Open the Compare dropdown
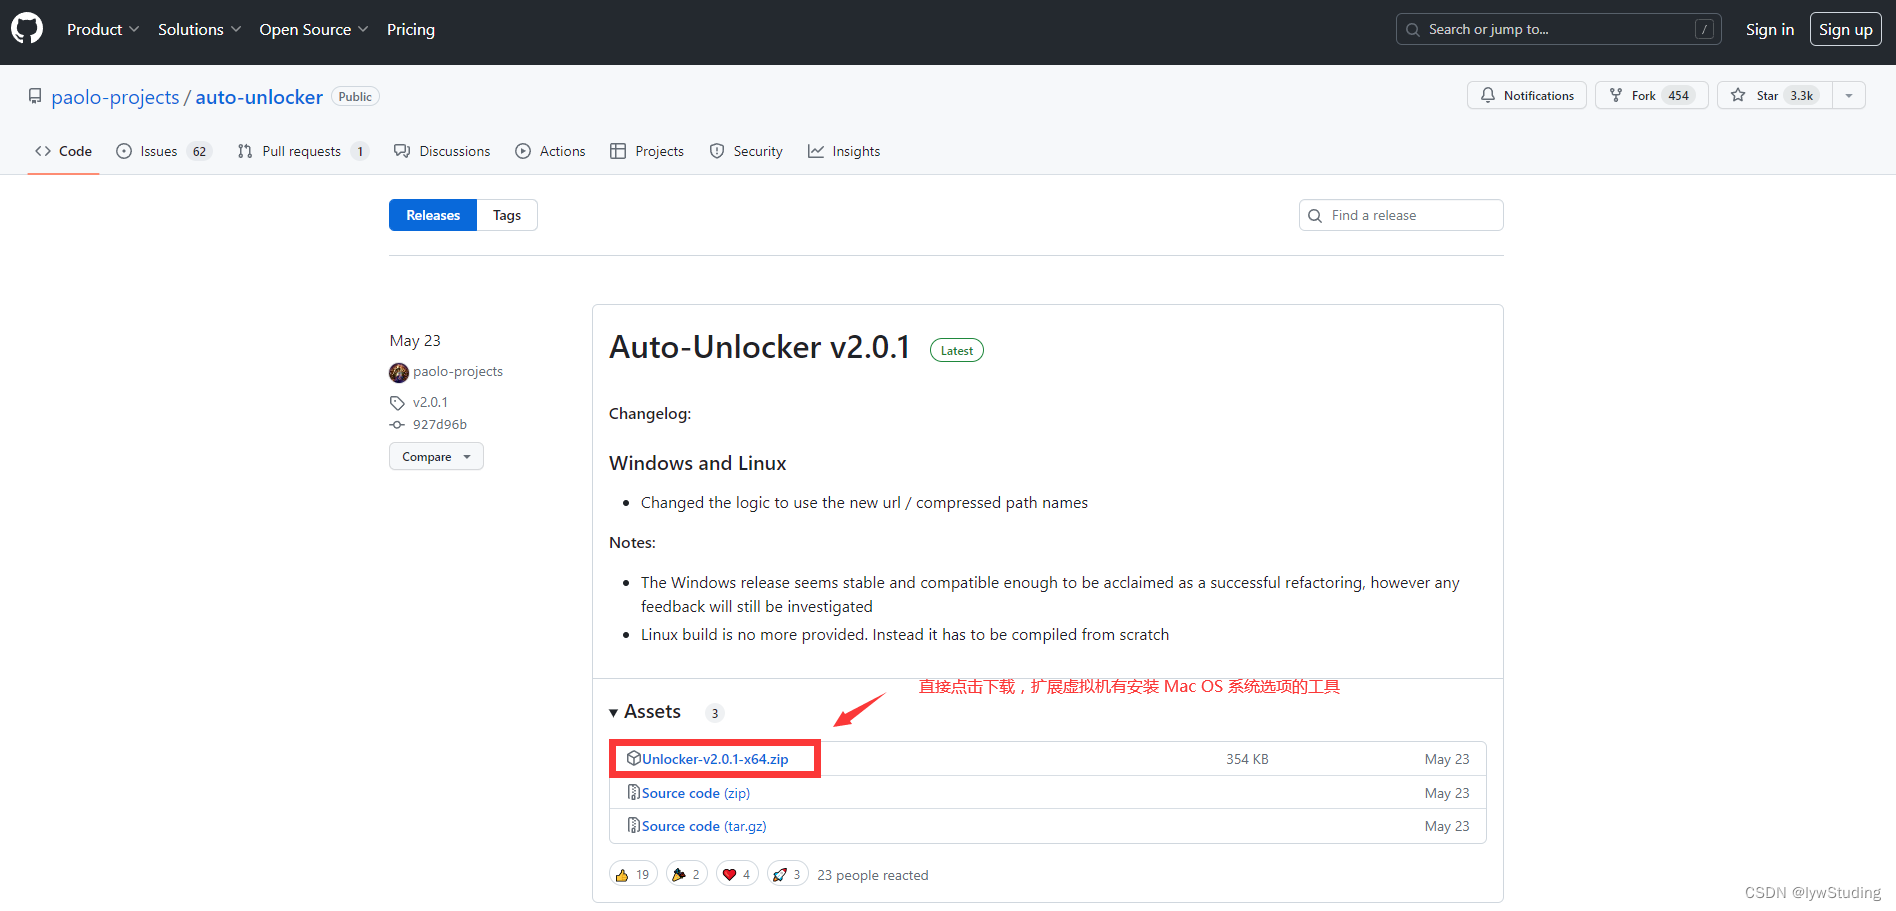1896x911 pixels. 436,456
